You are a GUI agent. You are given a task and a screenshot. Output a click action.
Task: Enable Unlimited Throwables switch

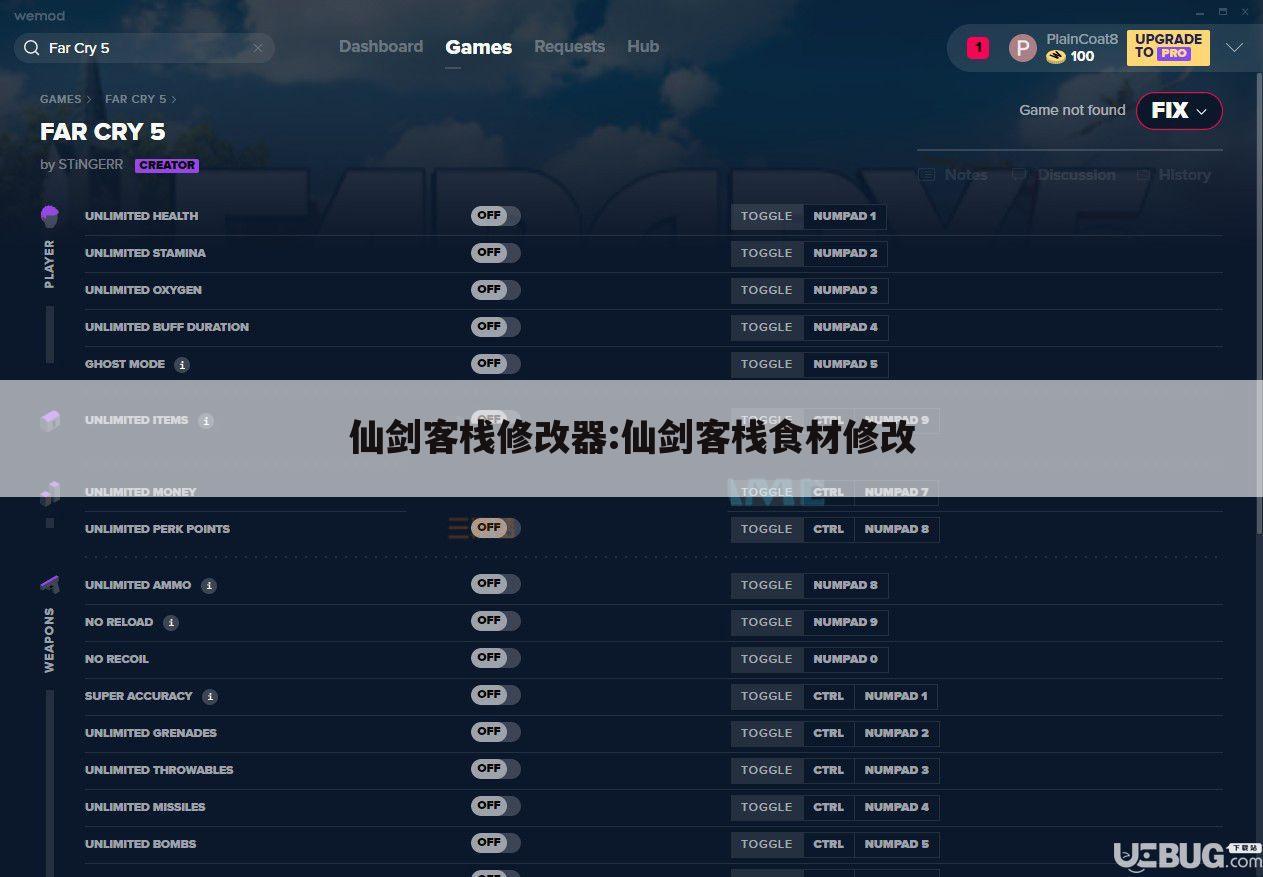click(x=496, y=769)
